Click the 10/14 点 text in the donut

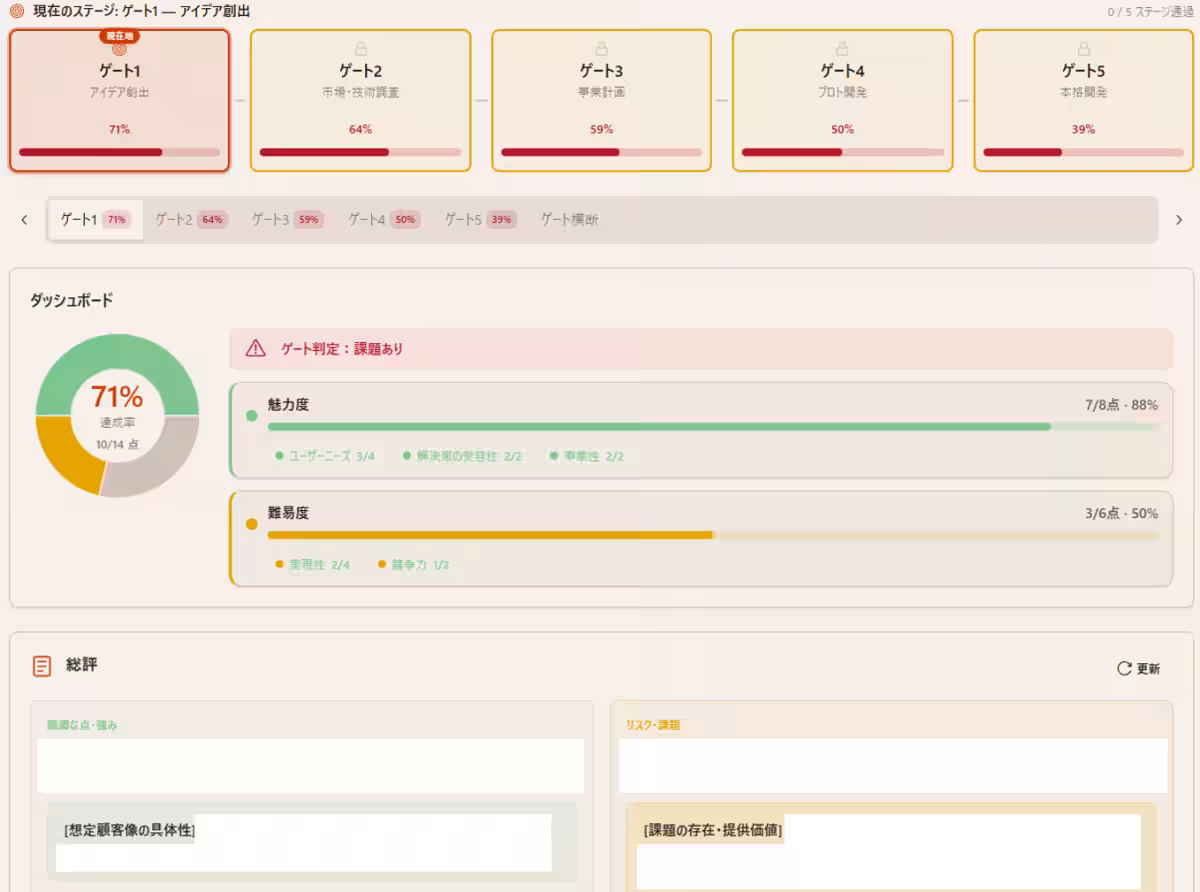click(x=118, y=444)
